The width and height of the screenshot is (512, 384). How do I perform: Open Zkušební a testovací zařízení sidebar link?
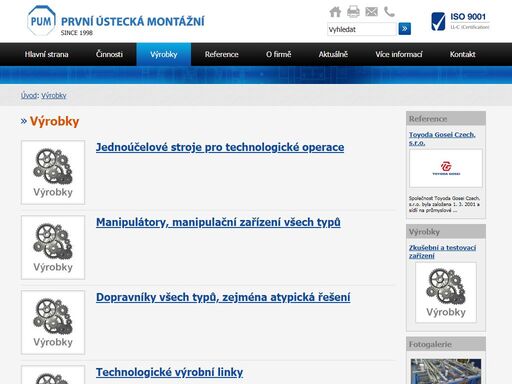point(442,252)
